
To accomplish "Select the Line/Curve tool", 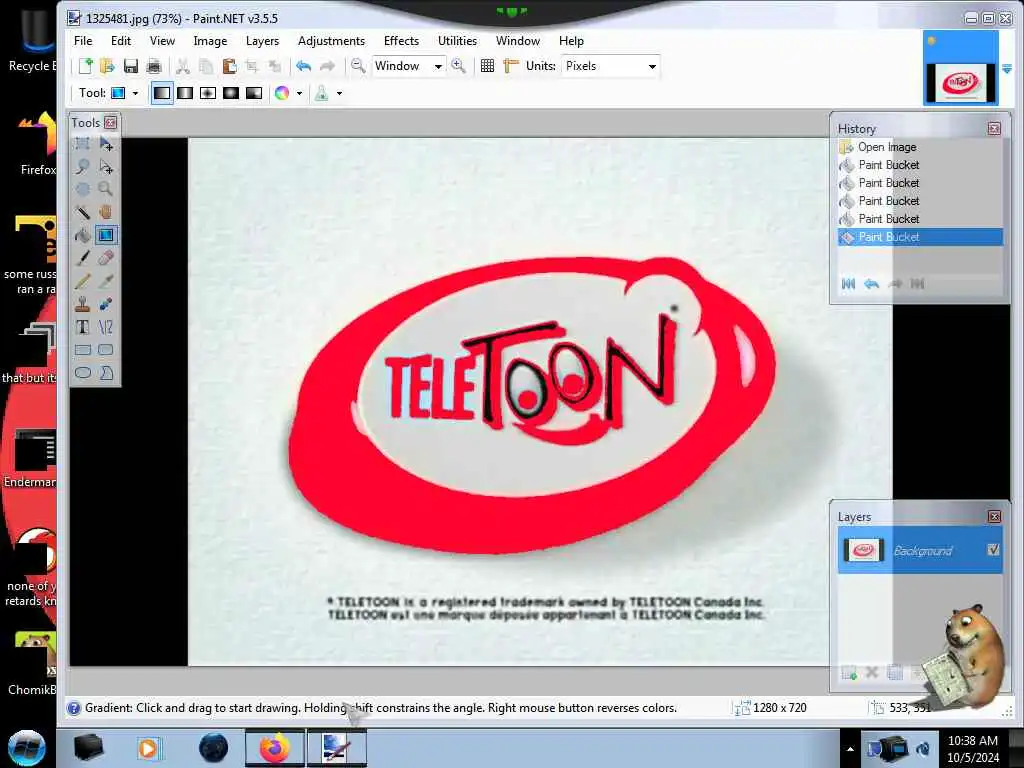I will coord(106,327).
